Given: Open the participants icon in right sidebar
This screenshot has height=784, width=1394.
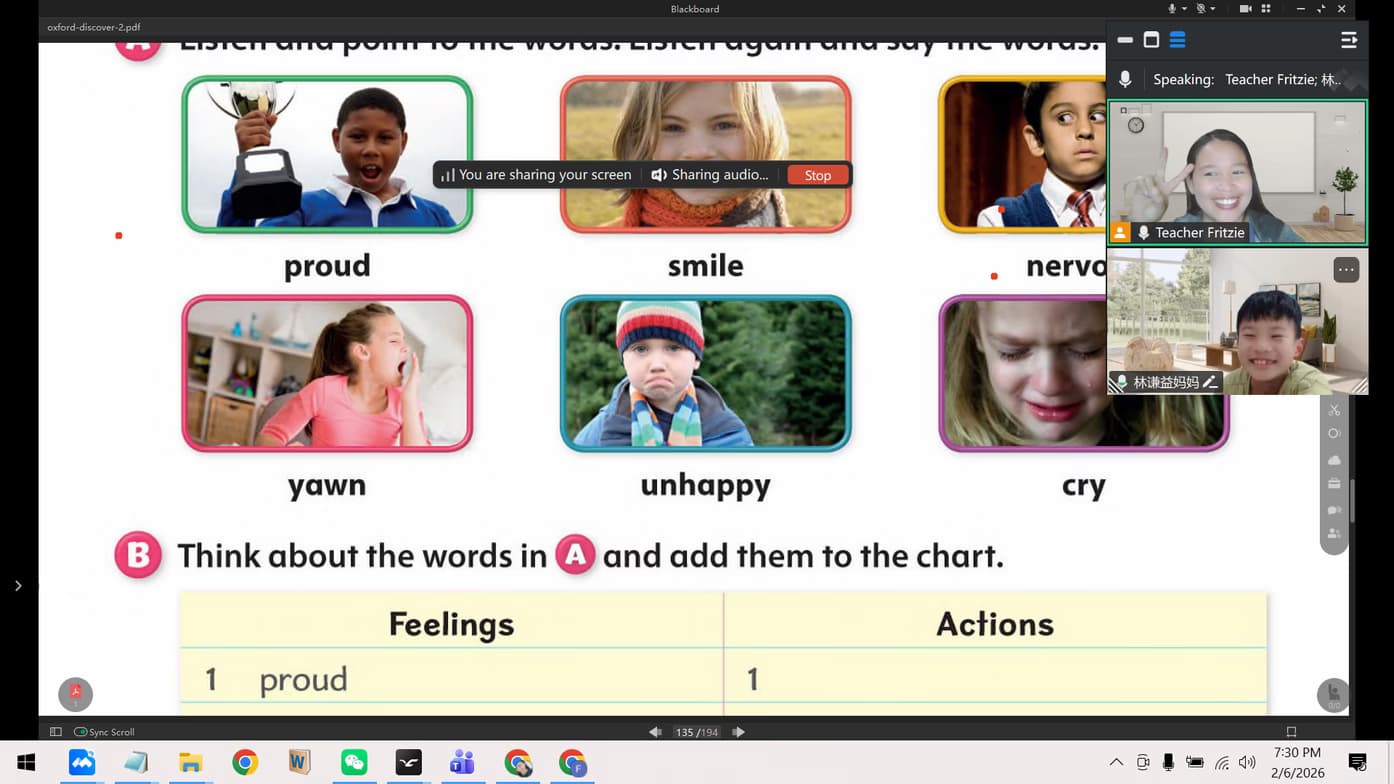Looking at the screenshot, I should pos(1334,534).
